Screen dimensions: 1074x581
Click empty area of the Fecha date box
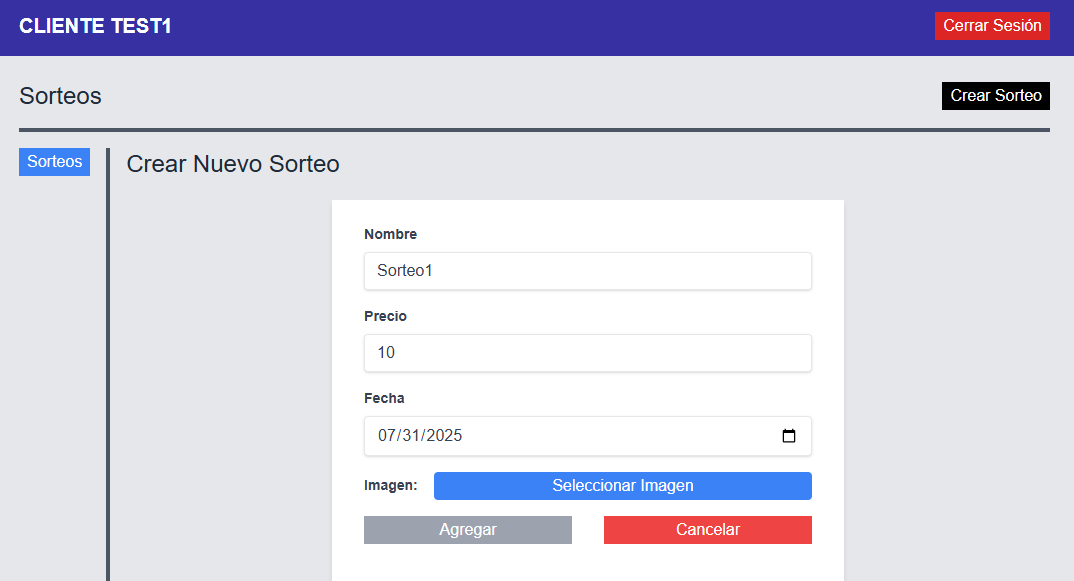pyautogui.click(x=620, y=436)
